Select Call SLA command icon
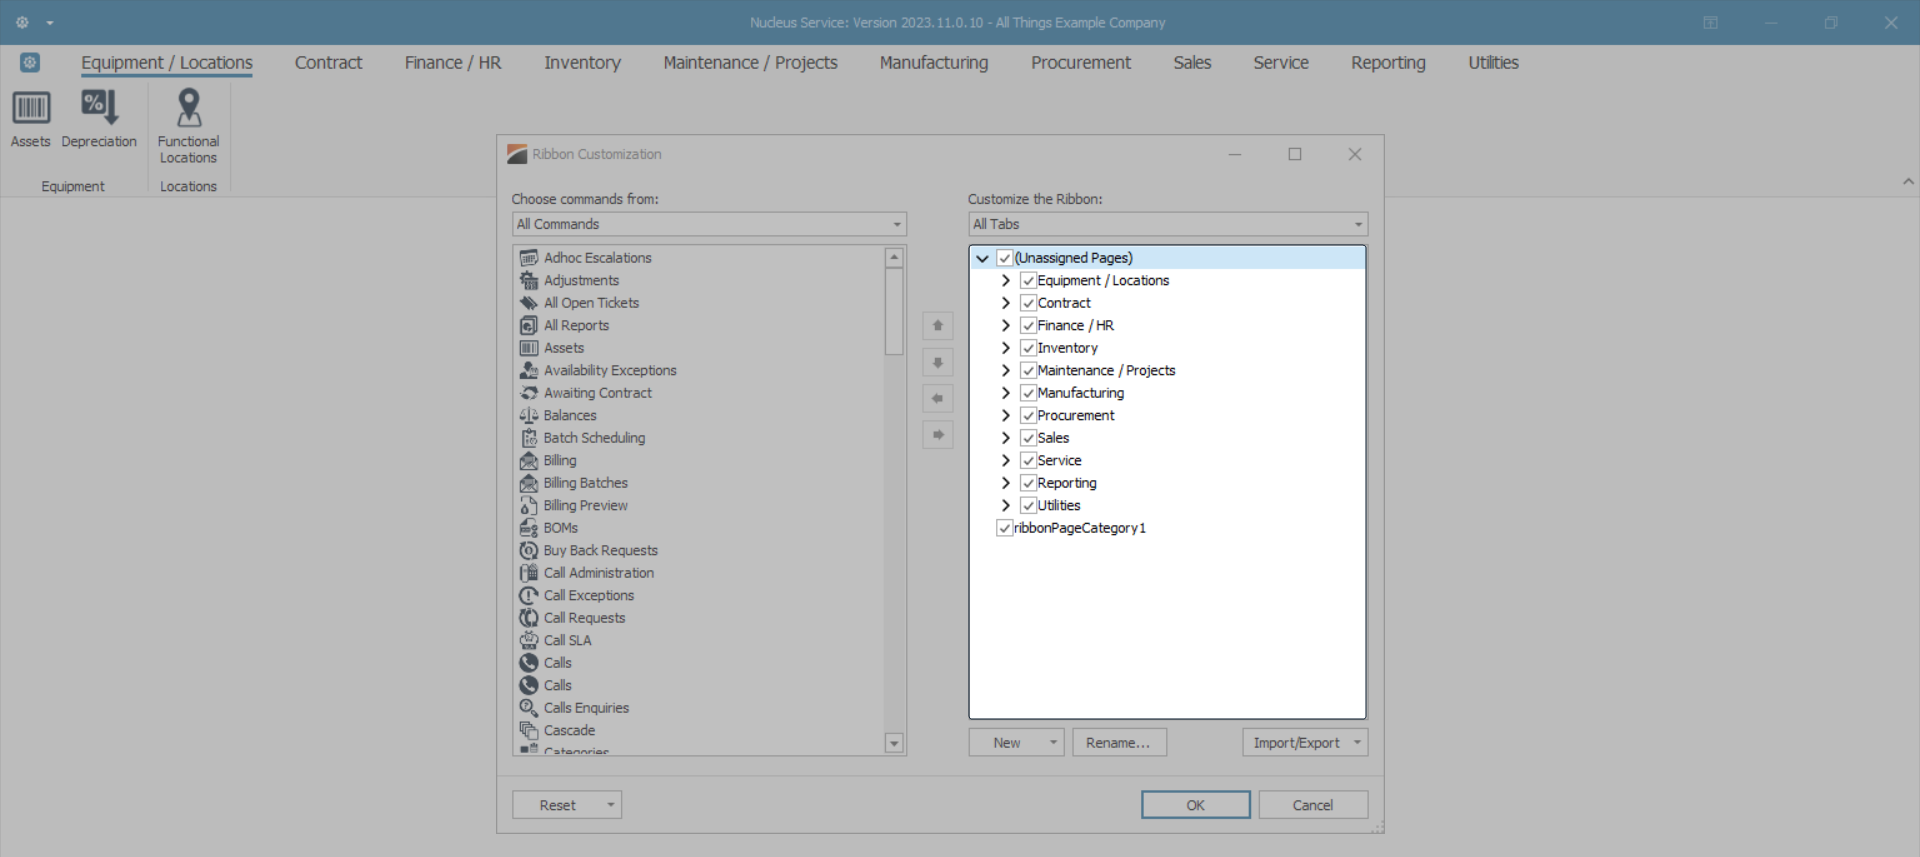 pyautogui.click(x=529, y=641)
